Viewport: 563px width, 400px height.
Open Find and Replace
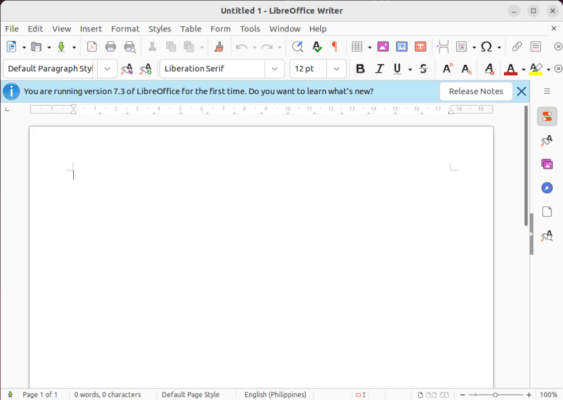297,47
